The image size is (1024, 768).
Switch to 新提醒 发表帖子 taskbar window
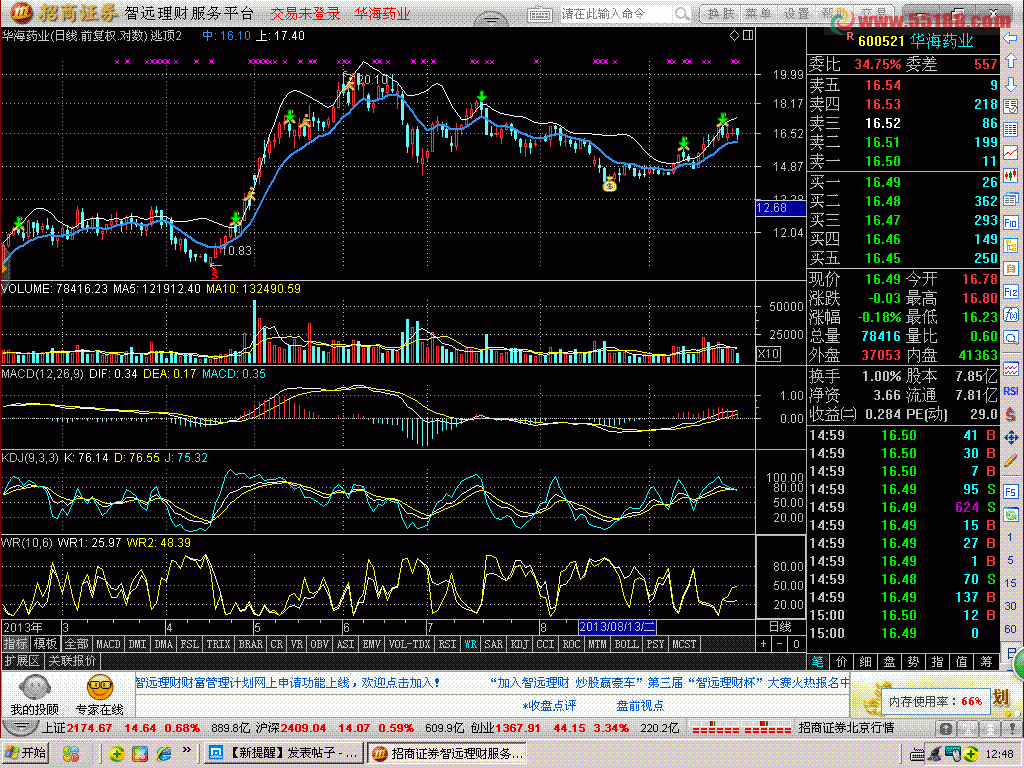click(283, 753)
